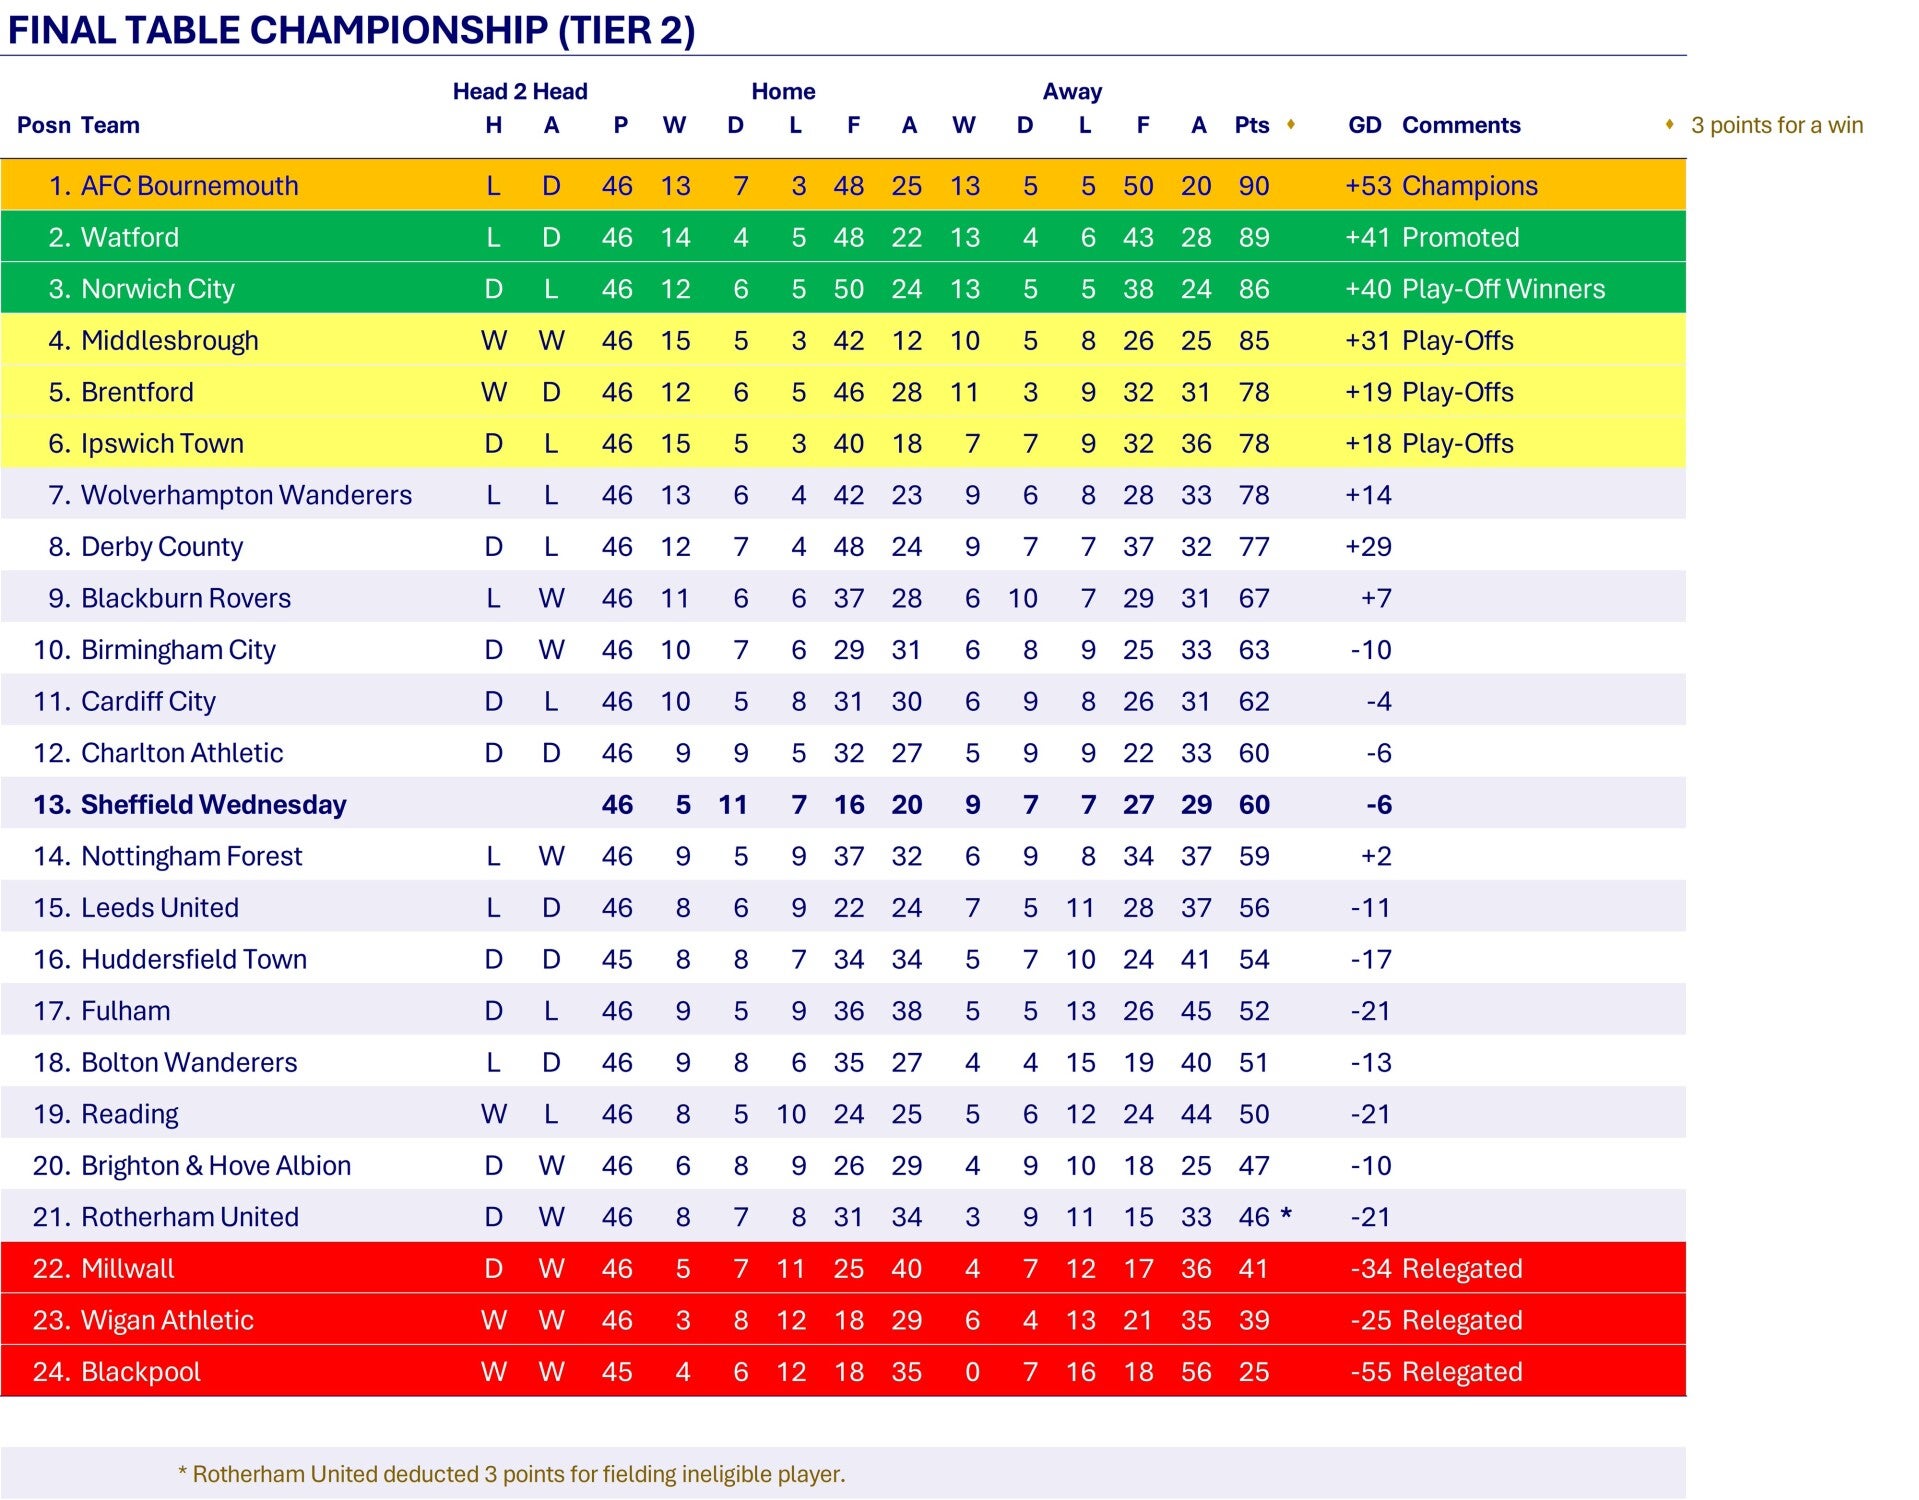This screenshot has width=1919, height=1500.
Task: Click the Pts column header
Action: (1251, 125)
